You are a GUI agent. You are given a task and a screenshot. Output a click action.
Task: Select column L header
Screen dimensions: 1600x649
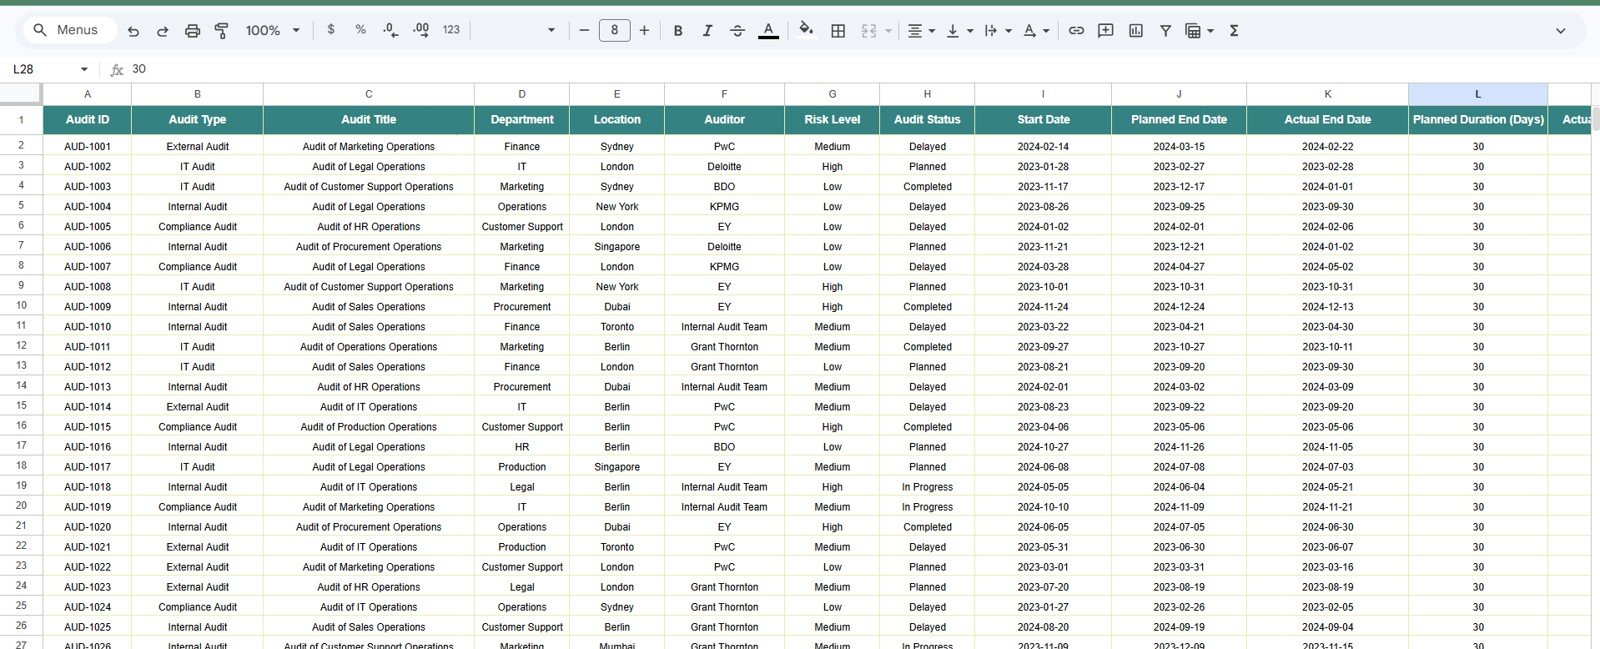[1478, 94]
